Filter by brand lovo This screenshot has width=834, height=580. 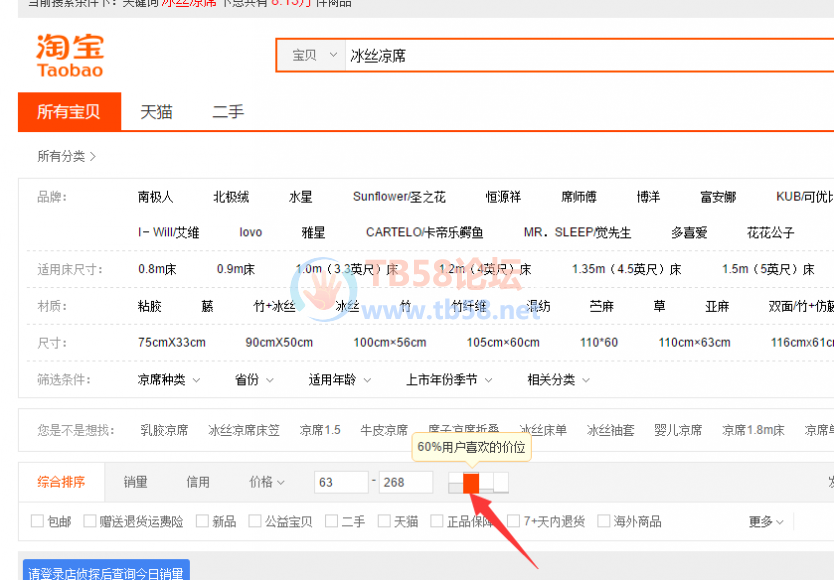click(x=251, y=233)
